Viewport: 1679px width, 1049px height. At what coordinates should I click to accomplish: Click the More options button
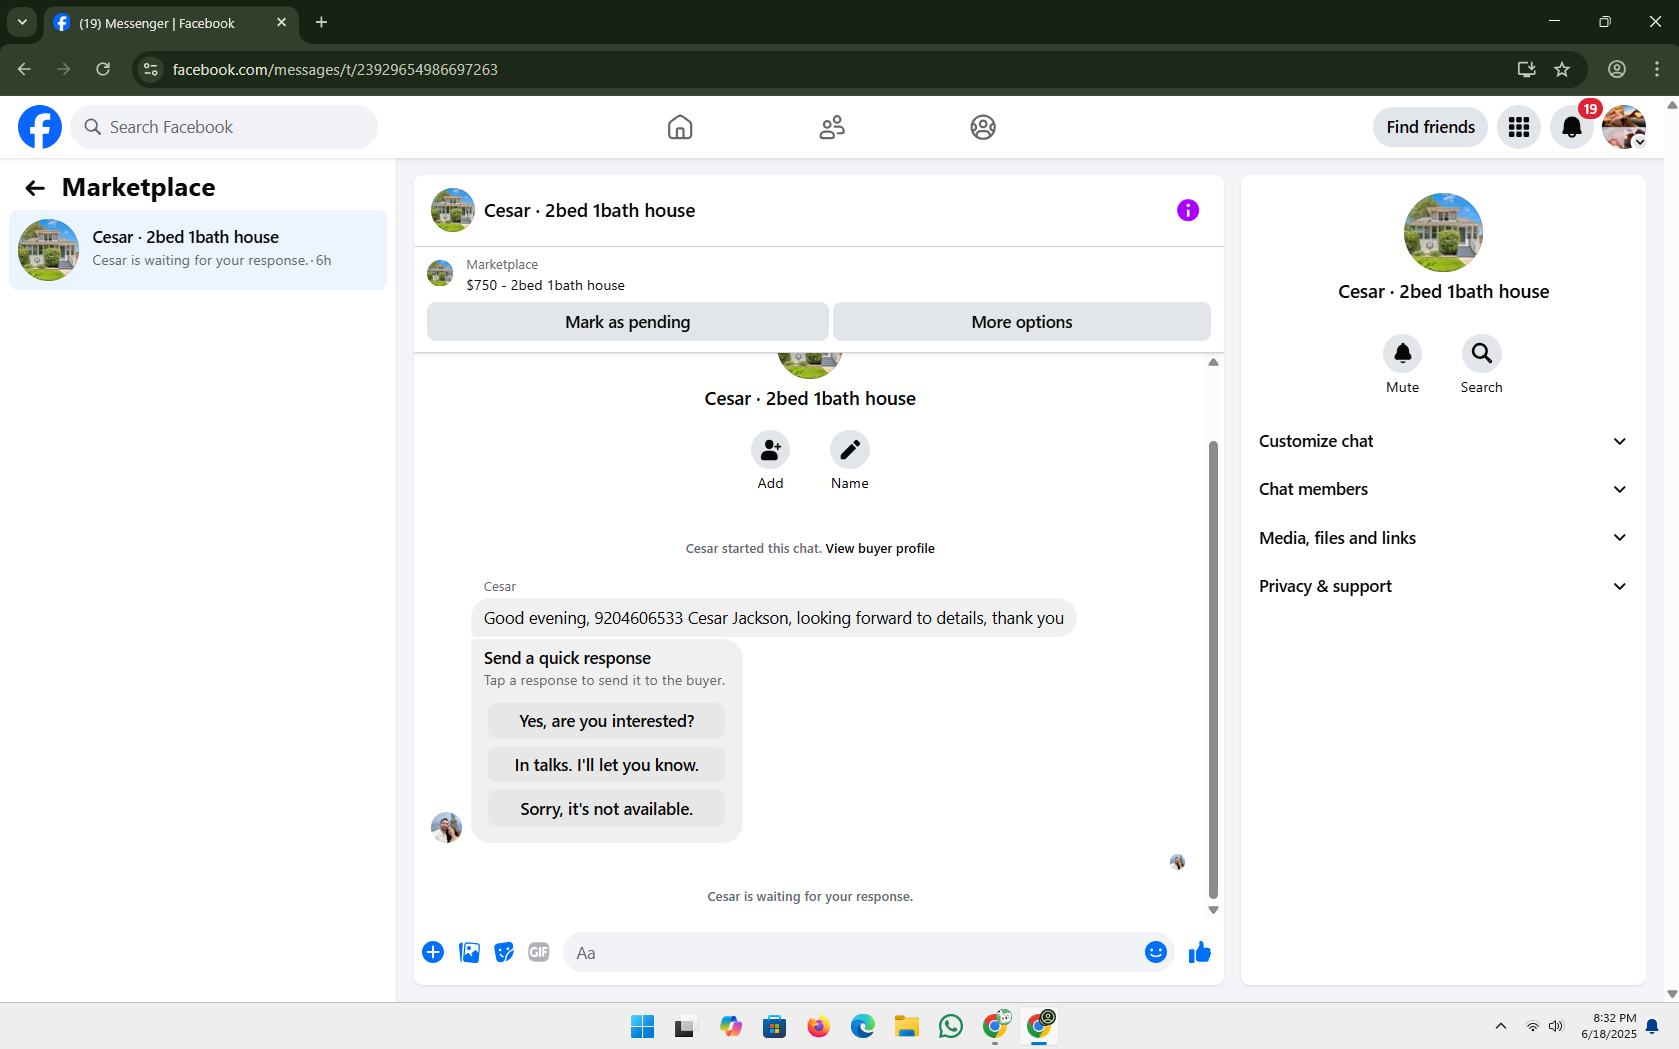(x=1022, y=322)
